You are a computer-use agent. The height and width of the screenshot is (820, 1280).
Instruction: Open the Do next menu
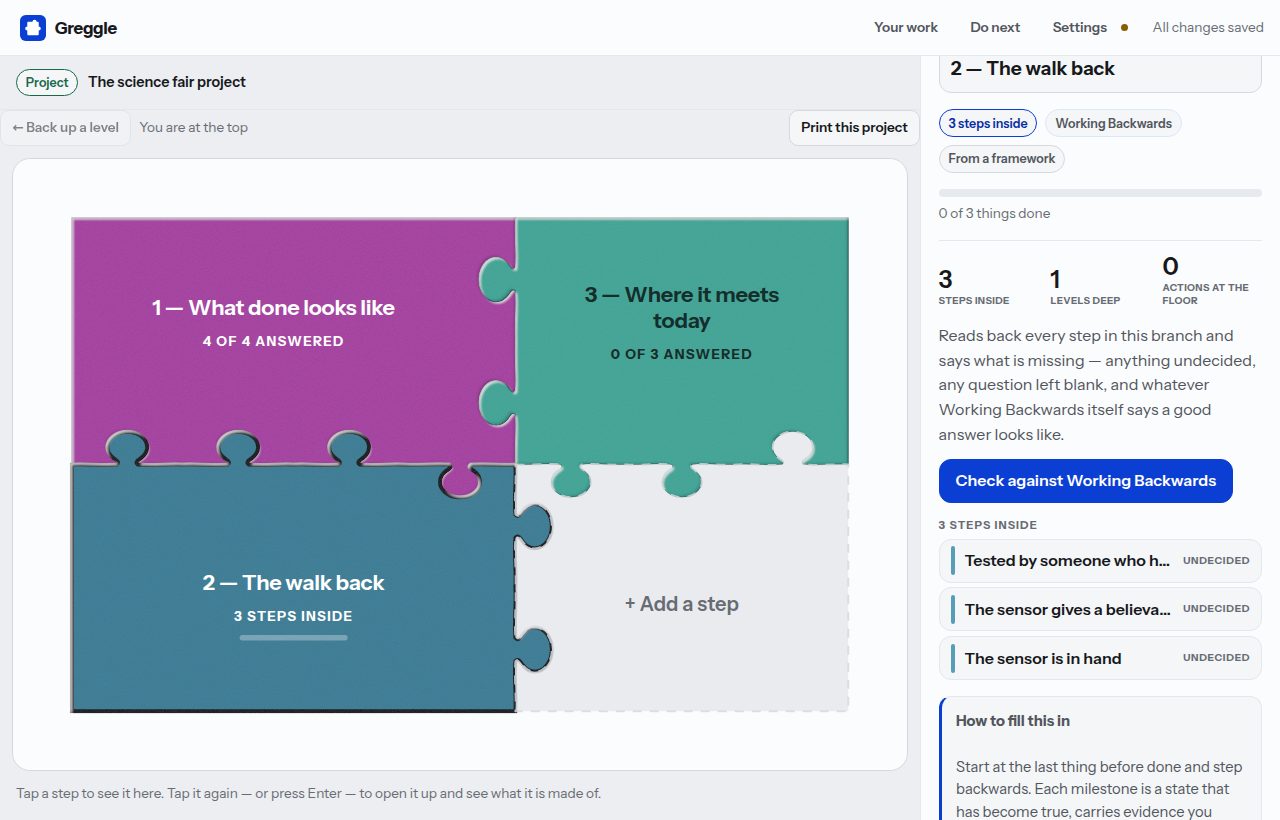click(995, 28)
